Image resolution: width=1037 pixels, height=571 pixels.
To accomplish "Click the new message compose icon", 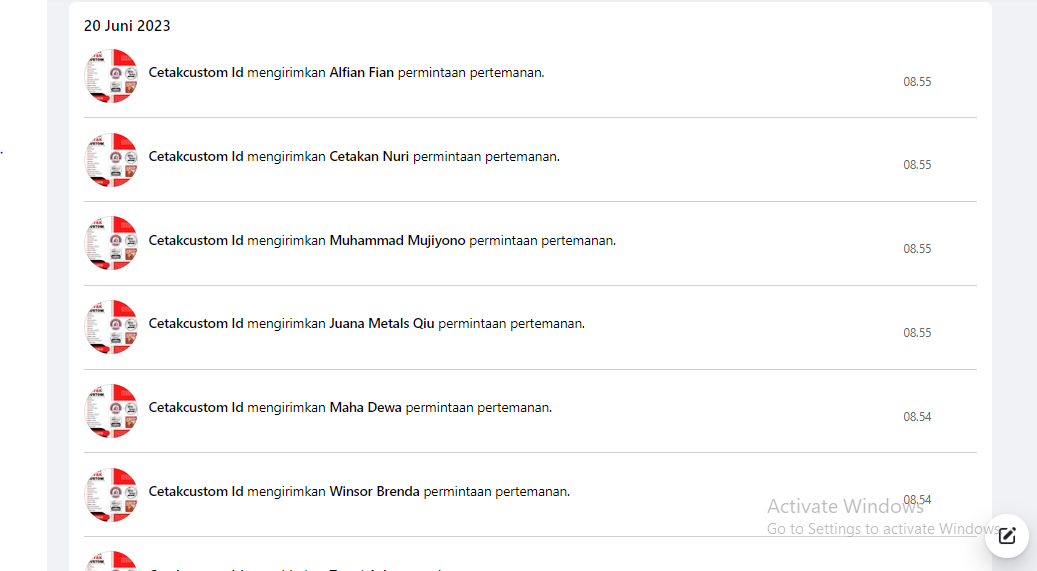I will (1007, 536).
